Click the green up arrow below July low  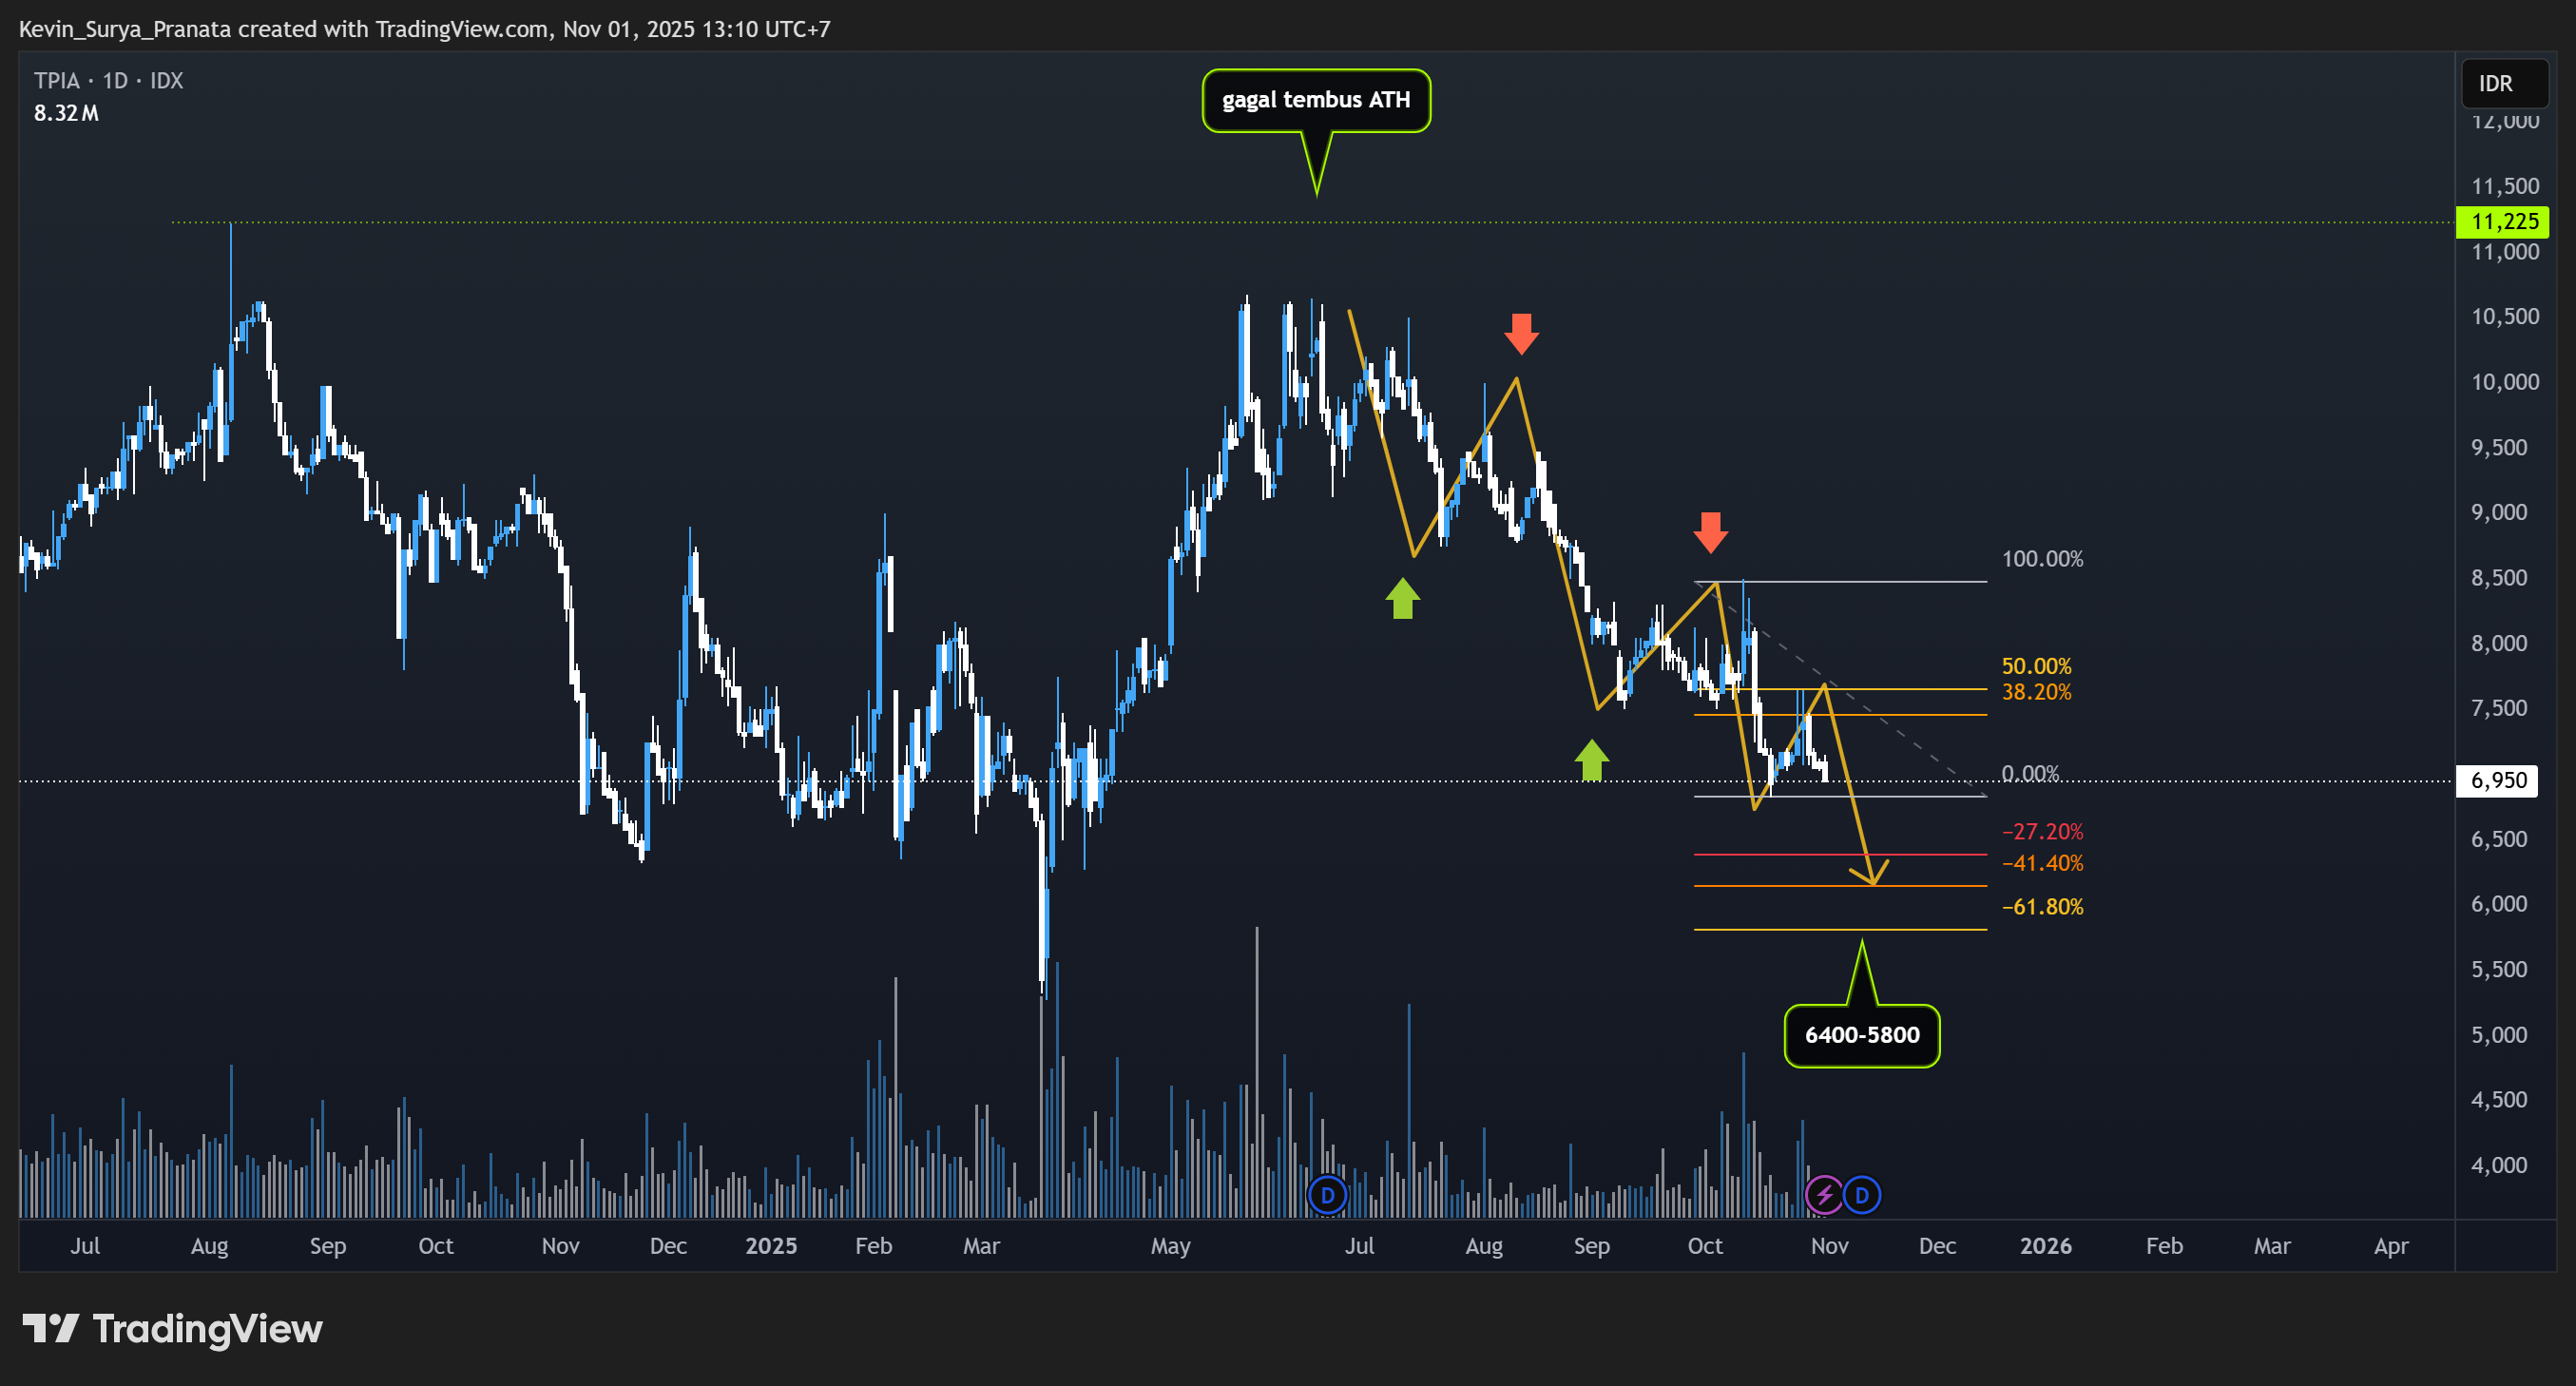[x=1402, y=599]
